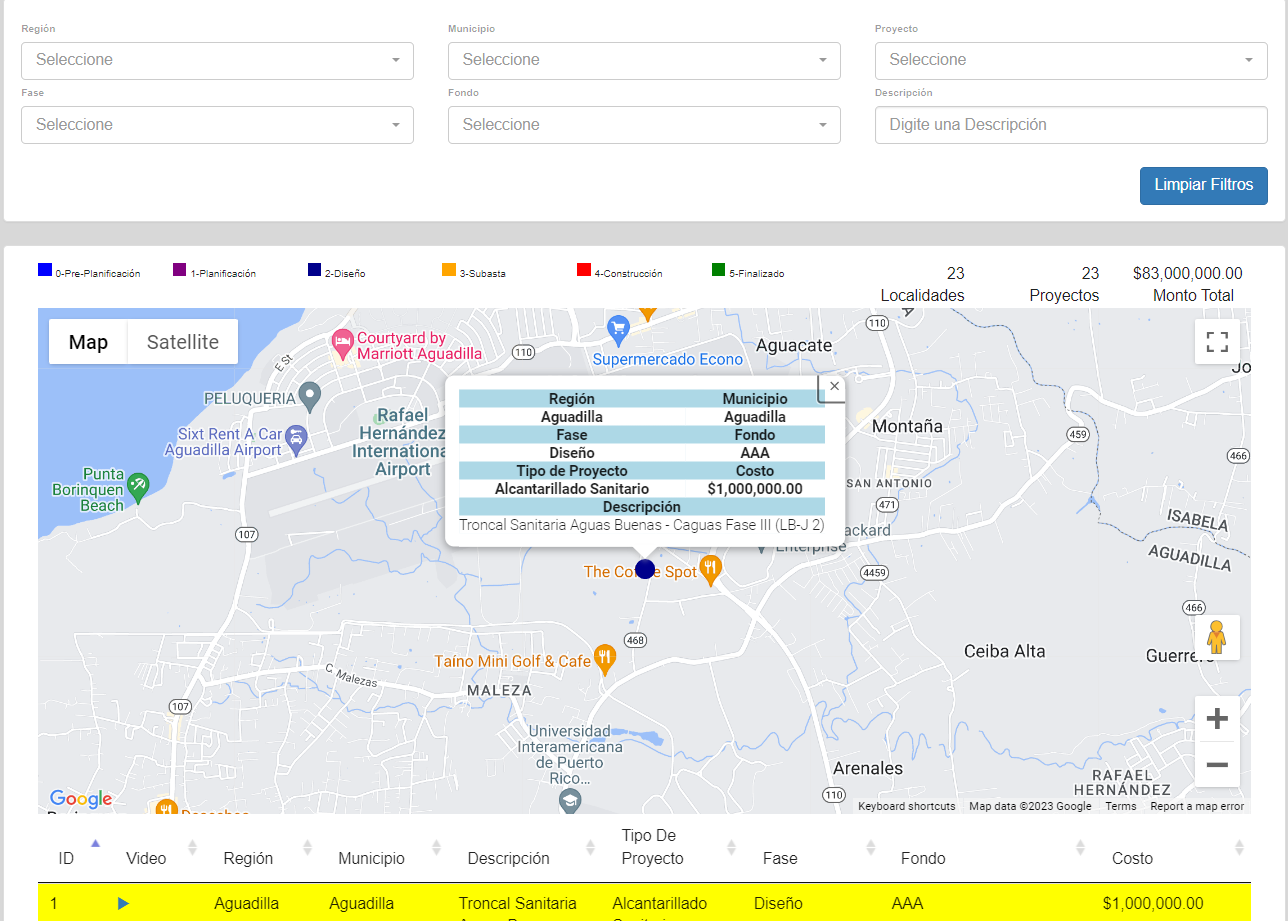Expand the Fase selection list
Screen dimensions: 1288x921
[217, 125]
